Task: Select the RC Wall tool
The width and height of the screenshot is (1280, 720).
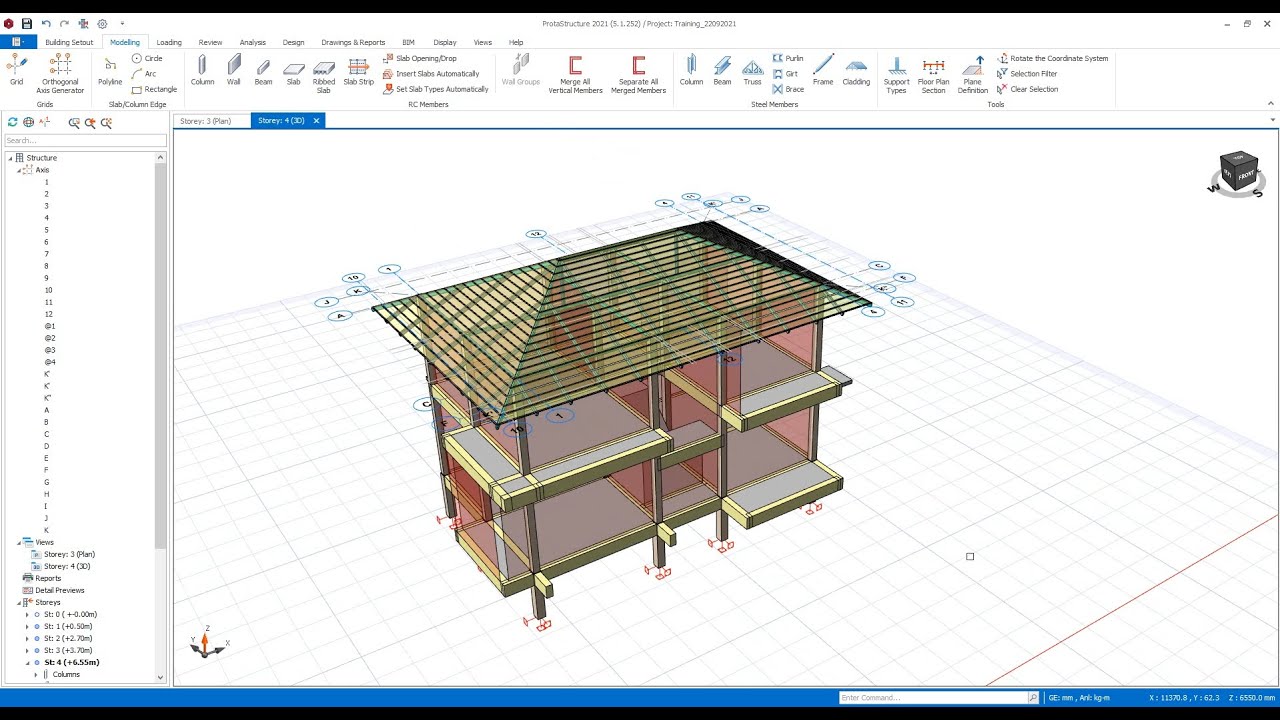Action: (233, 71)
